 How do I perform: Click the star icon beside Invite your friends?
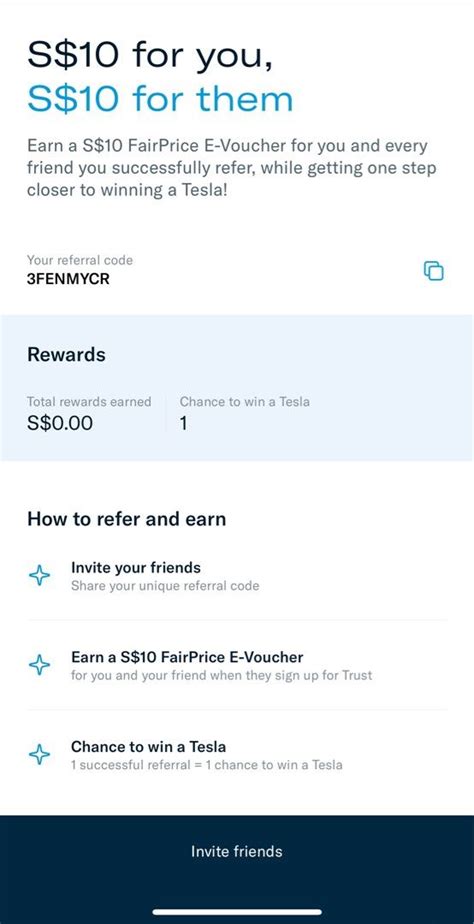tap(40, 576)
